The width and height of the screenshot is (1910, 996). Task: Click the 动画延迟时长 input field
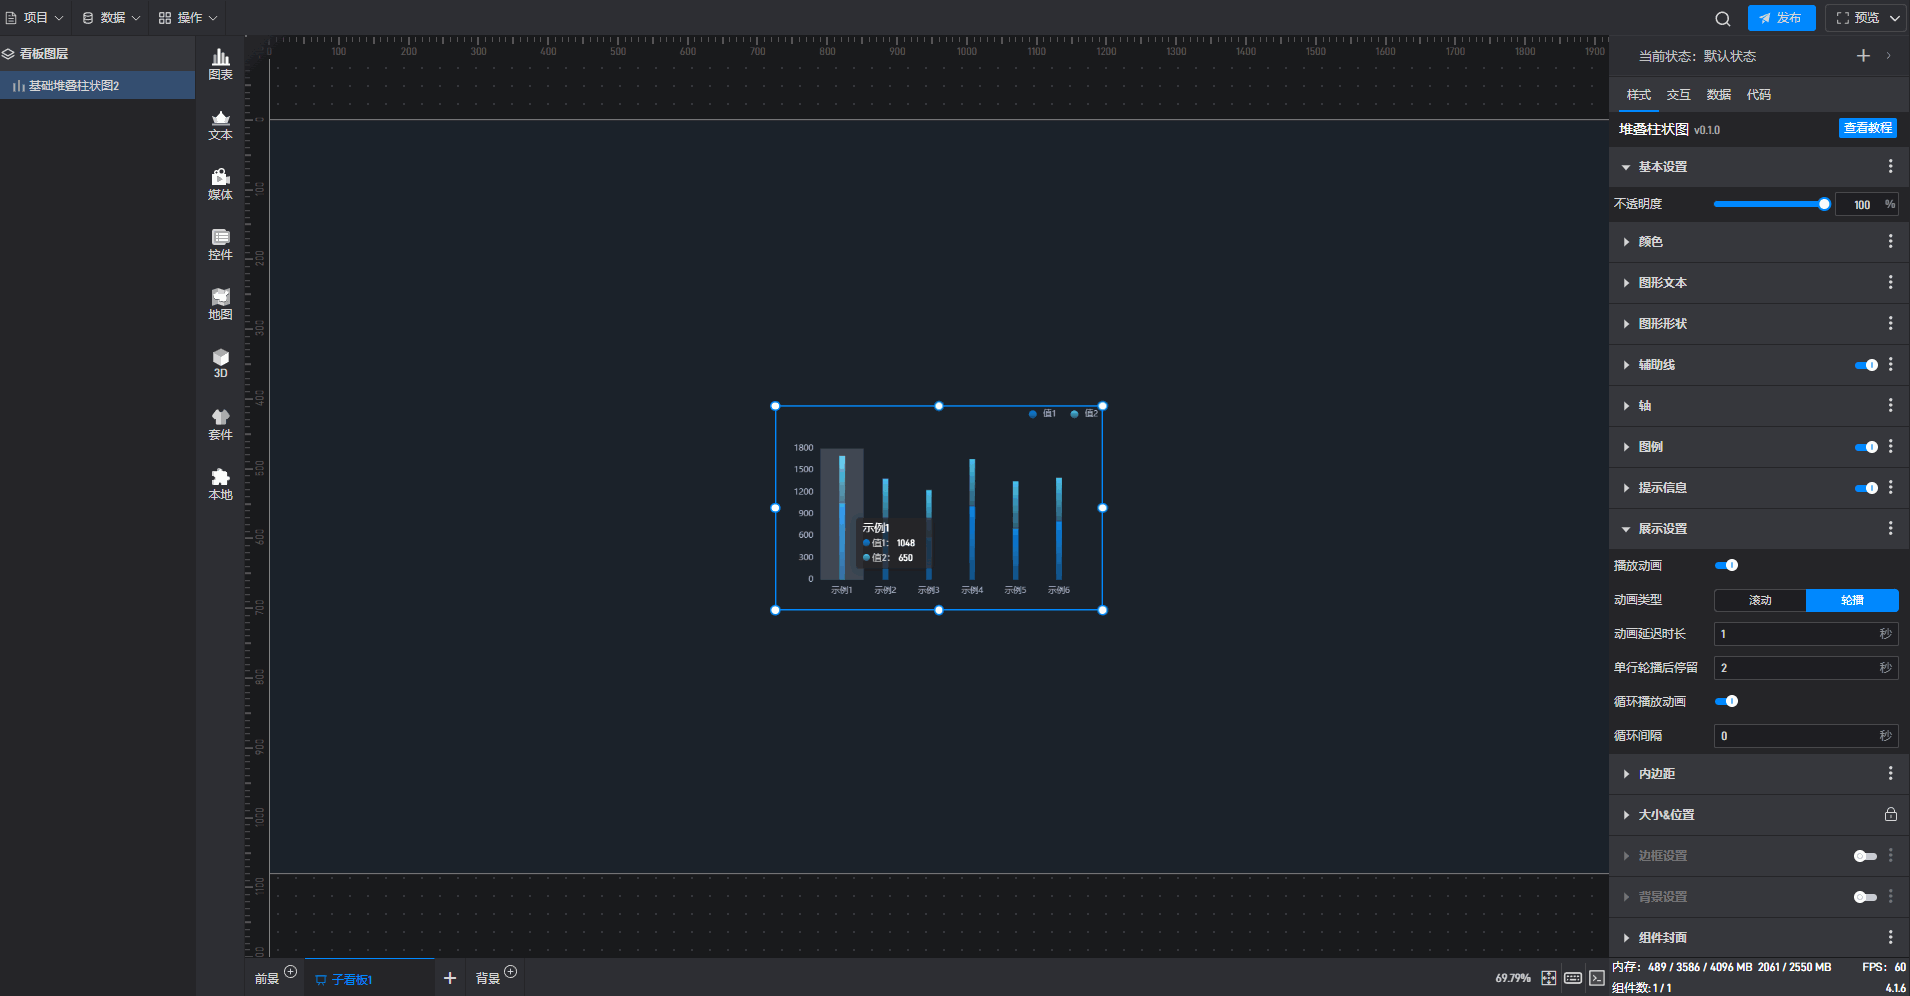[x=1795, y=634]
